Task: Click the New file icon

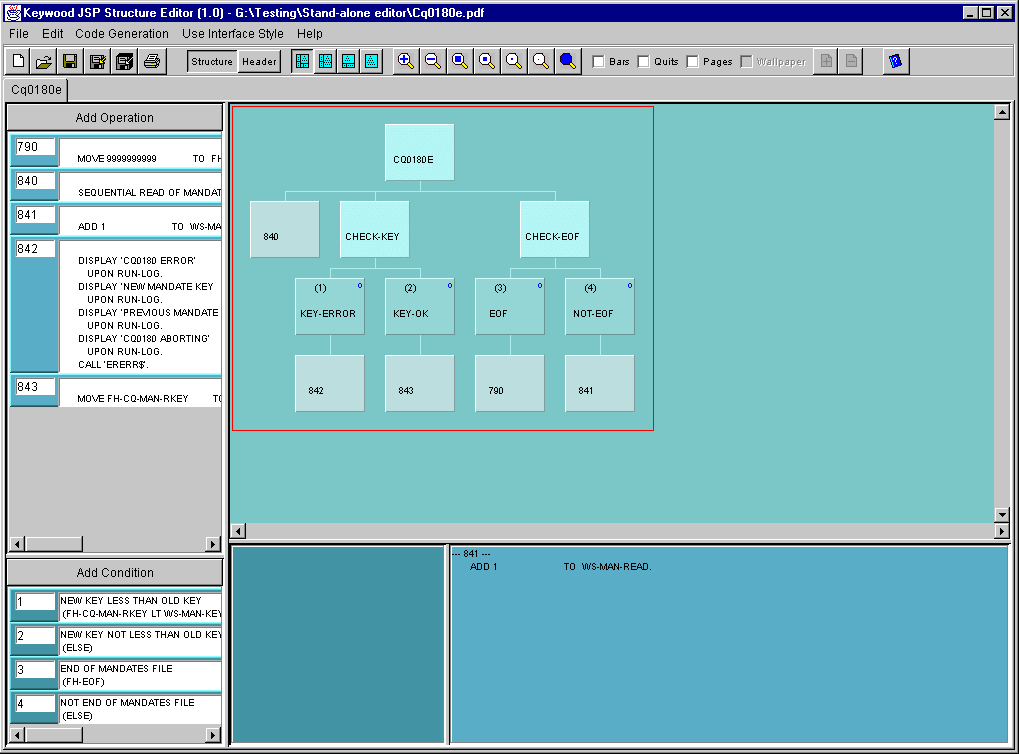Action: pos(18,62)
